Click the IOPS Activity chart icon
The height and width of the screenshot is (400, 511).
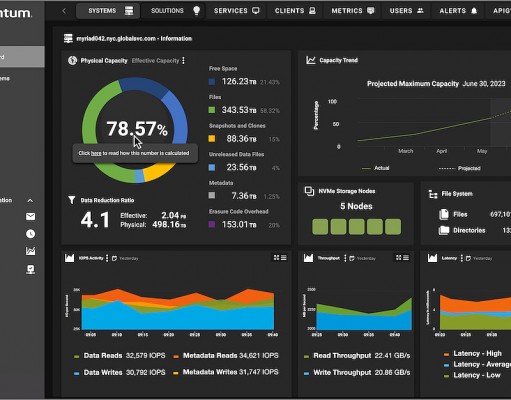tap(69, 258)
